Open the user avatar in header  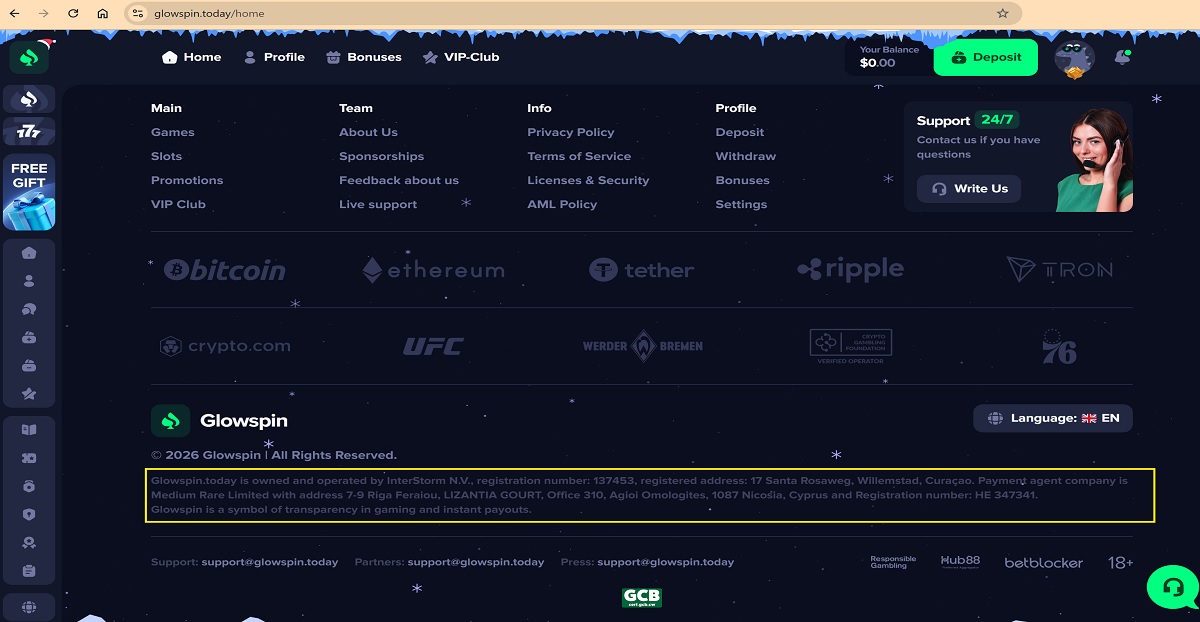point(1075,58)
